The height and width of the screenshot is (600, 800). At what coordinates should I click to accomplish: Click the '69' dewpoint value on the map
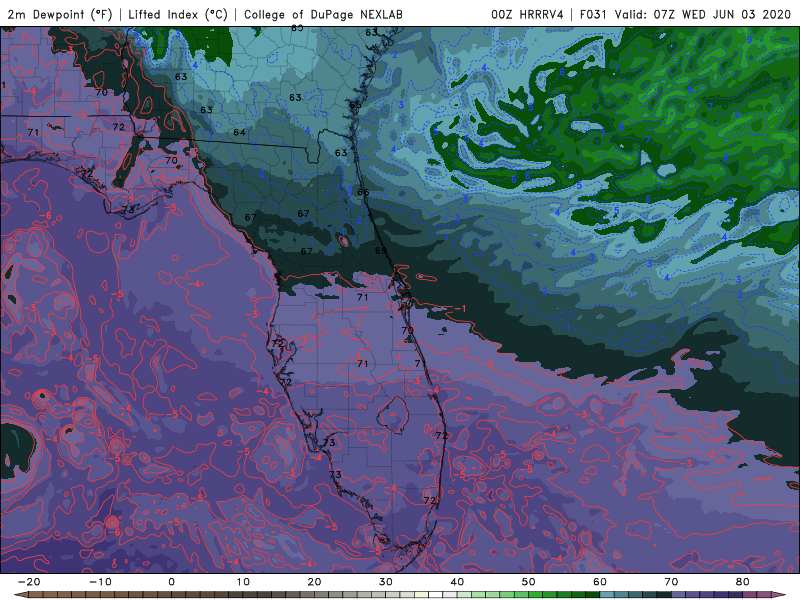click(381, 251)
